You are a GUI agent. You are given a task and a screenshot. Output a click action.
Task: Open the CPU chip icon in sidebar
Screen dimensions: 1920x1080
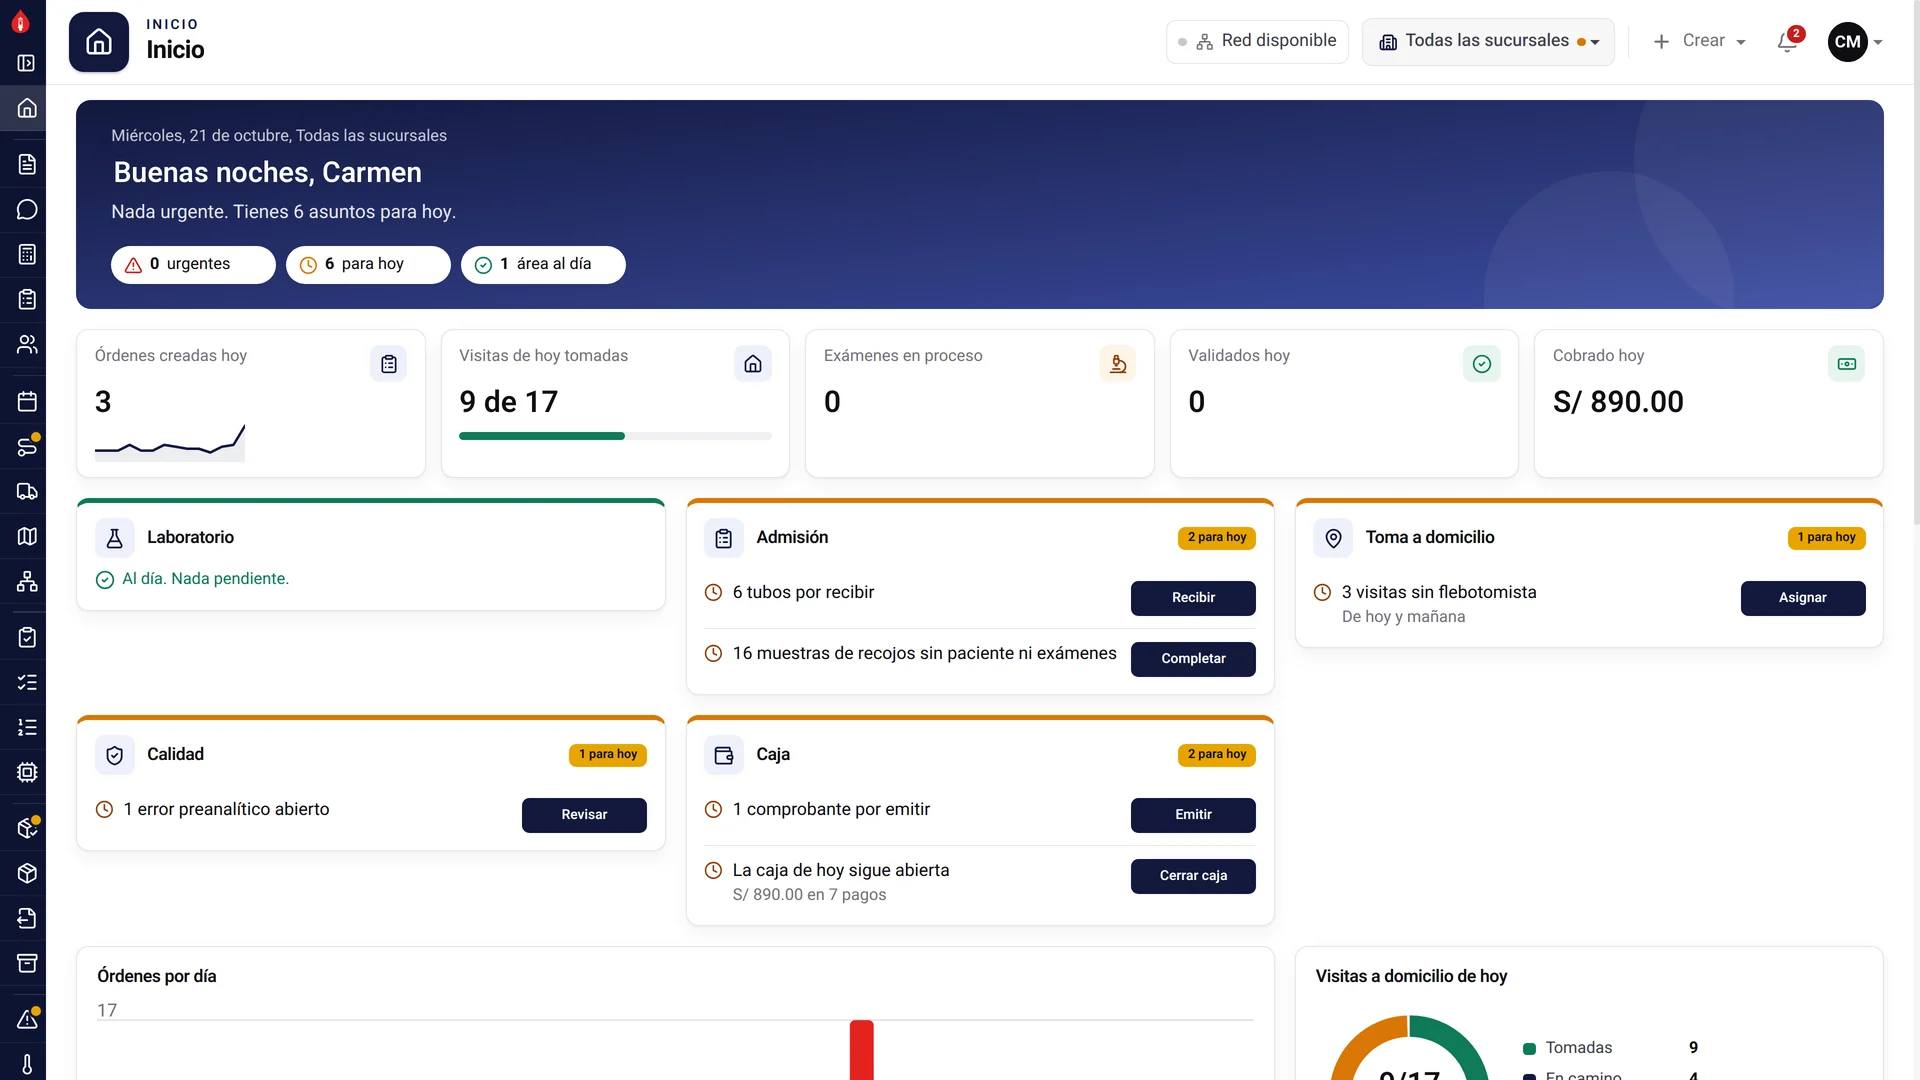click(x=27, y=772)
